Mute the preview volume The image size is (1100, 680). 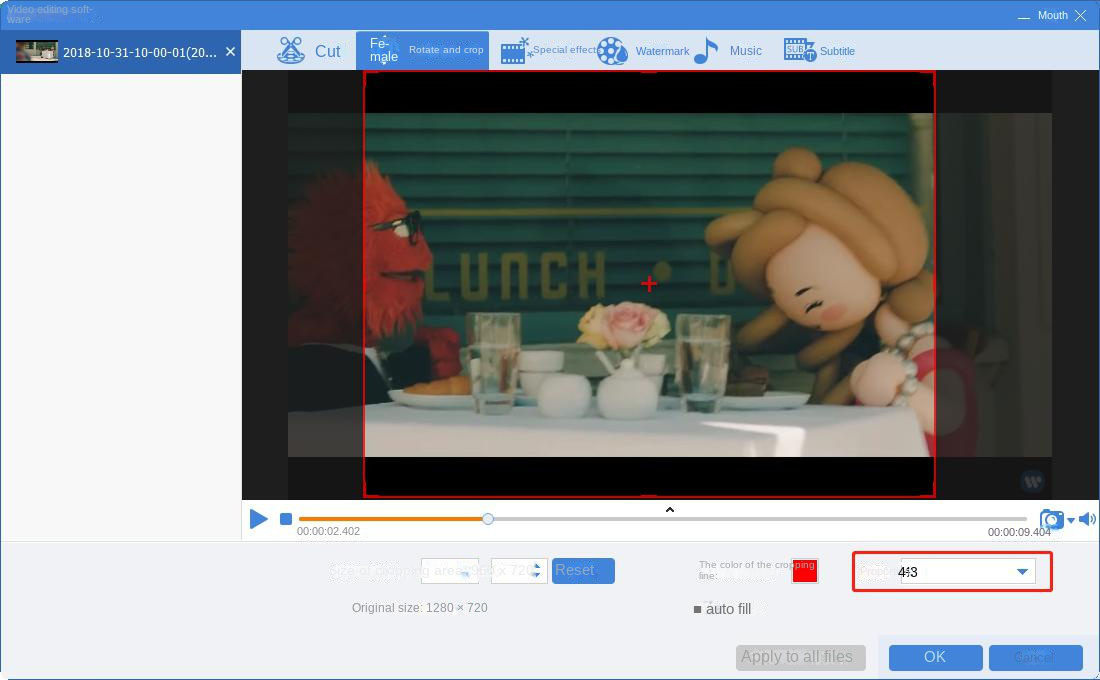1087,519
